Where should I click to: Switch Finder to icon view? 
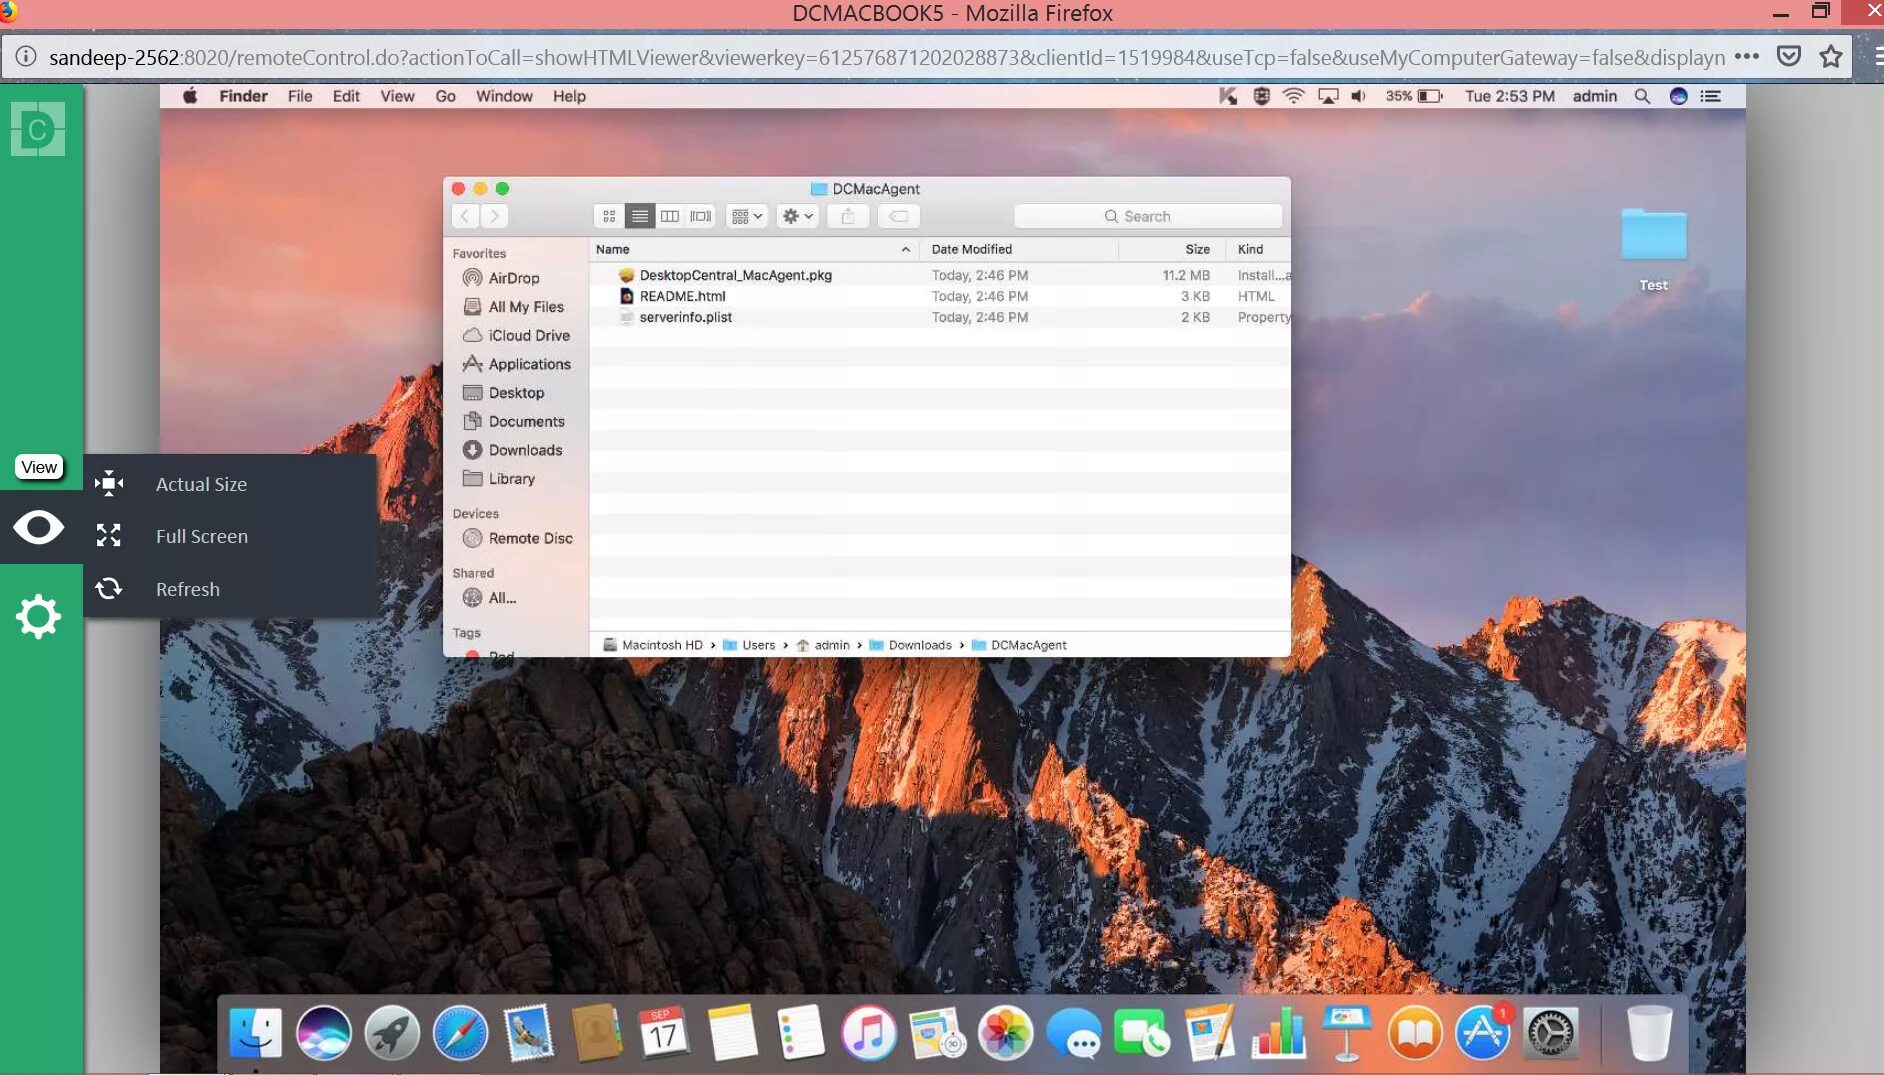point(609,216)
